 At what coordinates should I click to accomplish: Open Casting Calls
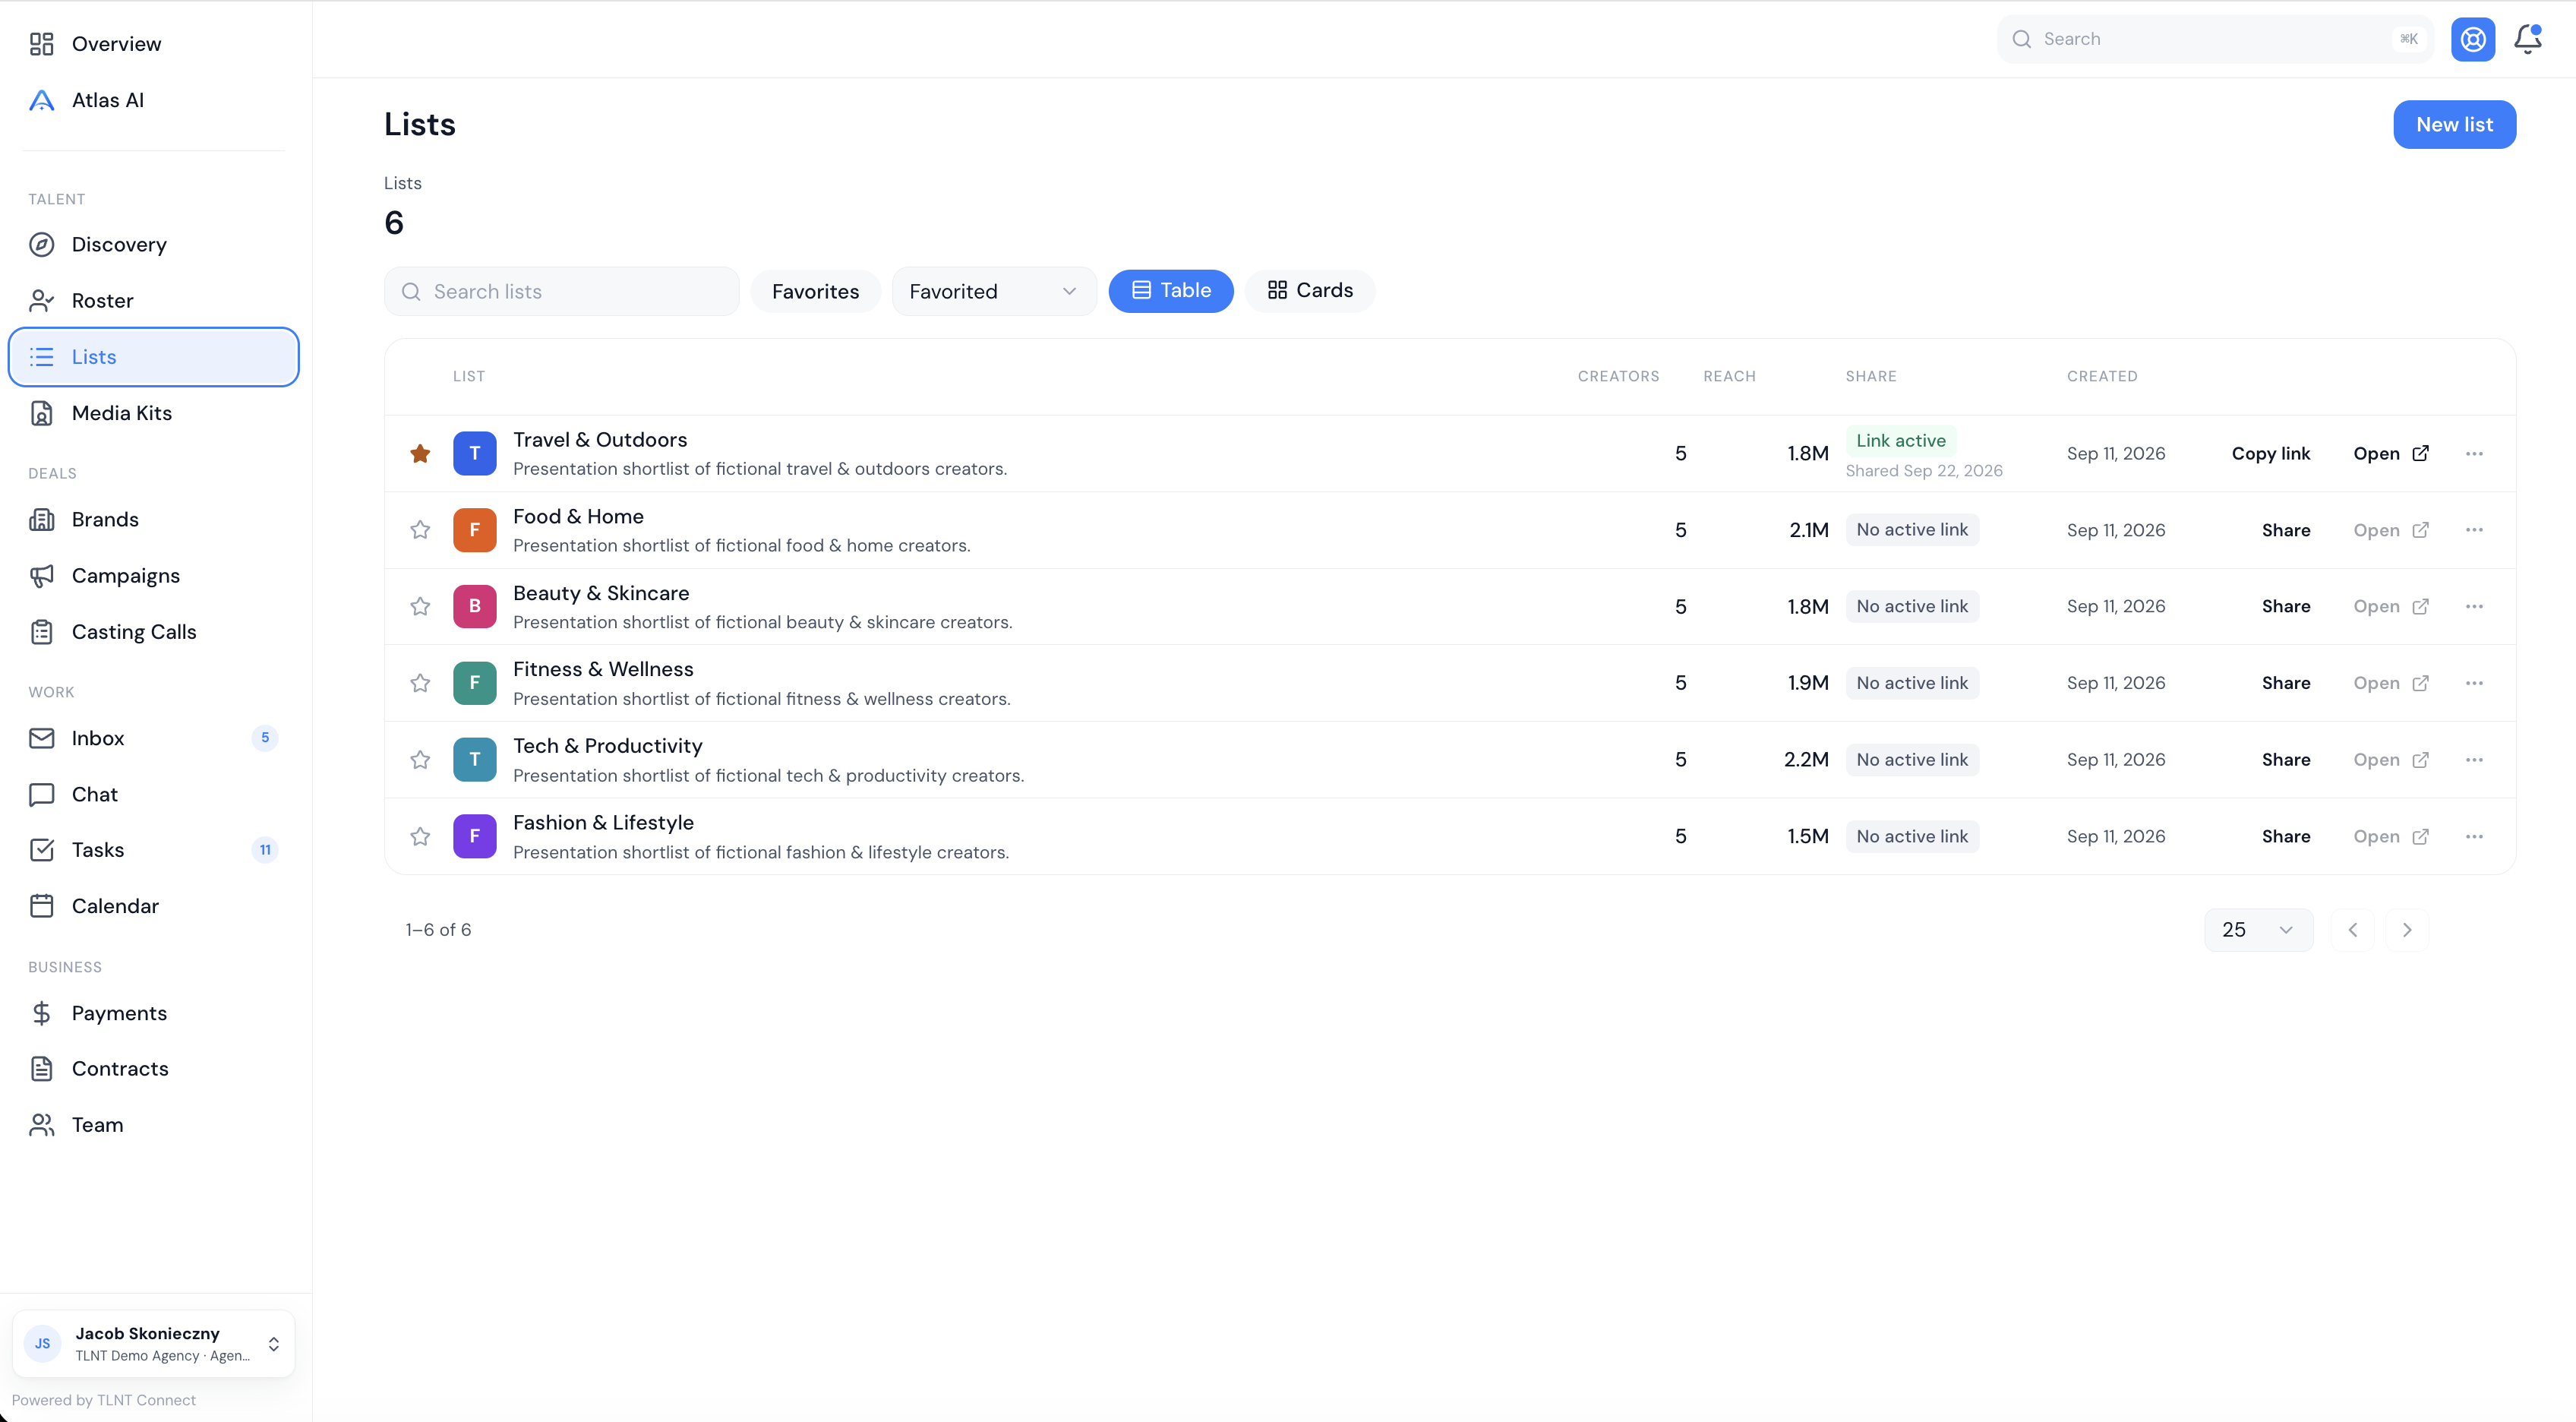coord(153,631)
